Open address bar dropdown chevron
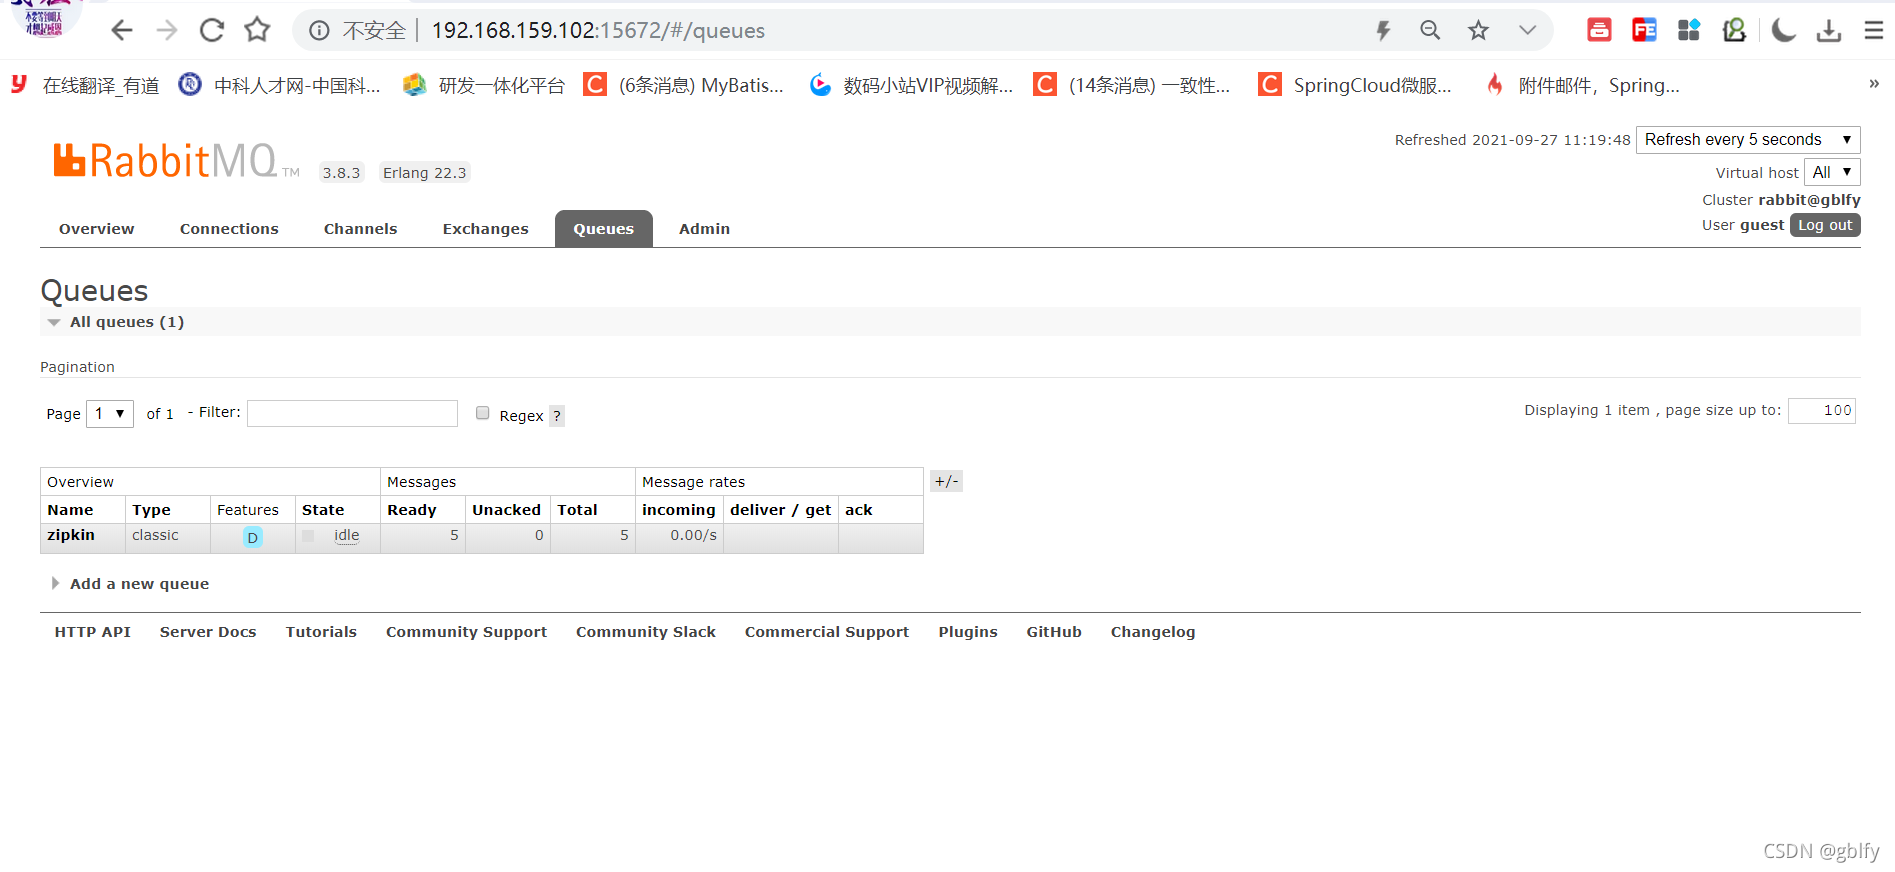Image resolution: width=1895 pixels, height=872 pixels. click(1527, 31)
